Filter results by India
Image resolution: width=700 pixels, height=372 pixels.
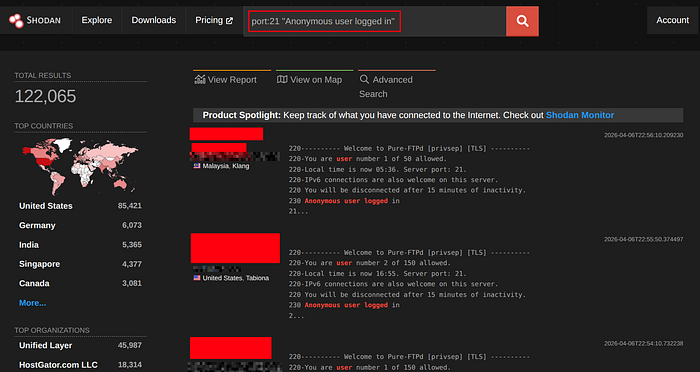(x=29, y=245)
